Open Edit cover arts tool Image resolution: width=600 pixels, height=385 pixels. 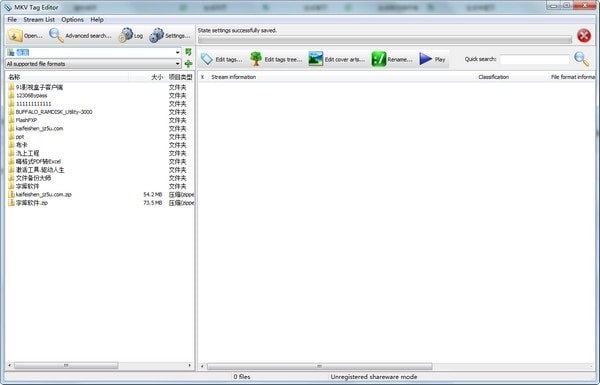coord(315,59)
